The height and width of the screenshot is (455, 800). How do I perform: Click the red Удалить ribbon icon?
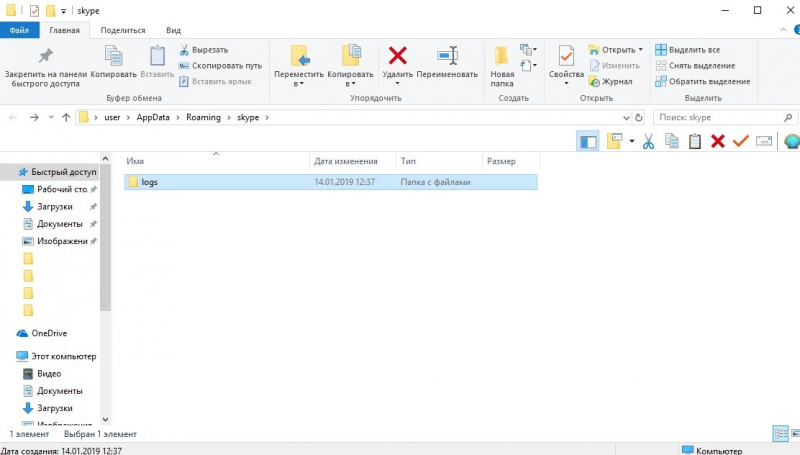tap(397, 56)
